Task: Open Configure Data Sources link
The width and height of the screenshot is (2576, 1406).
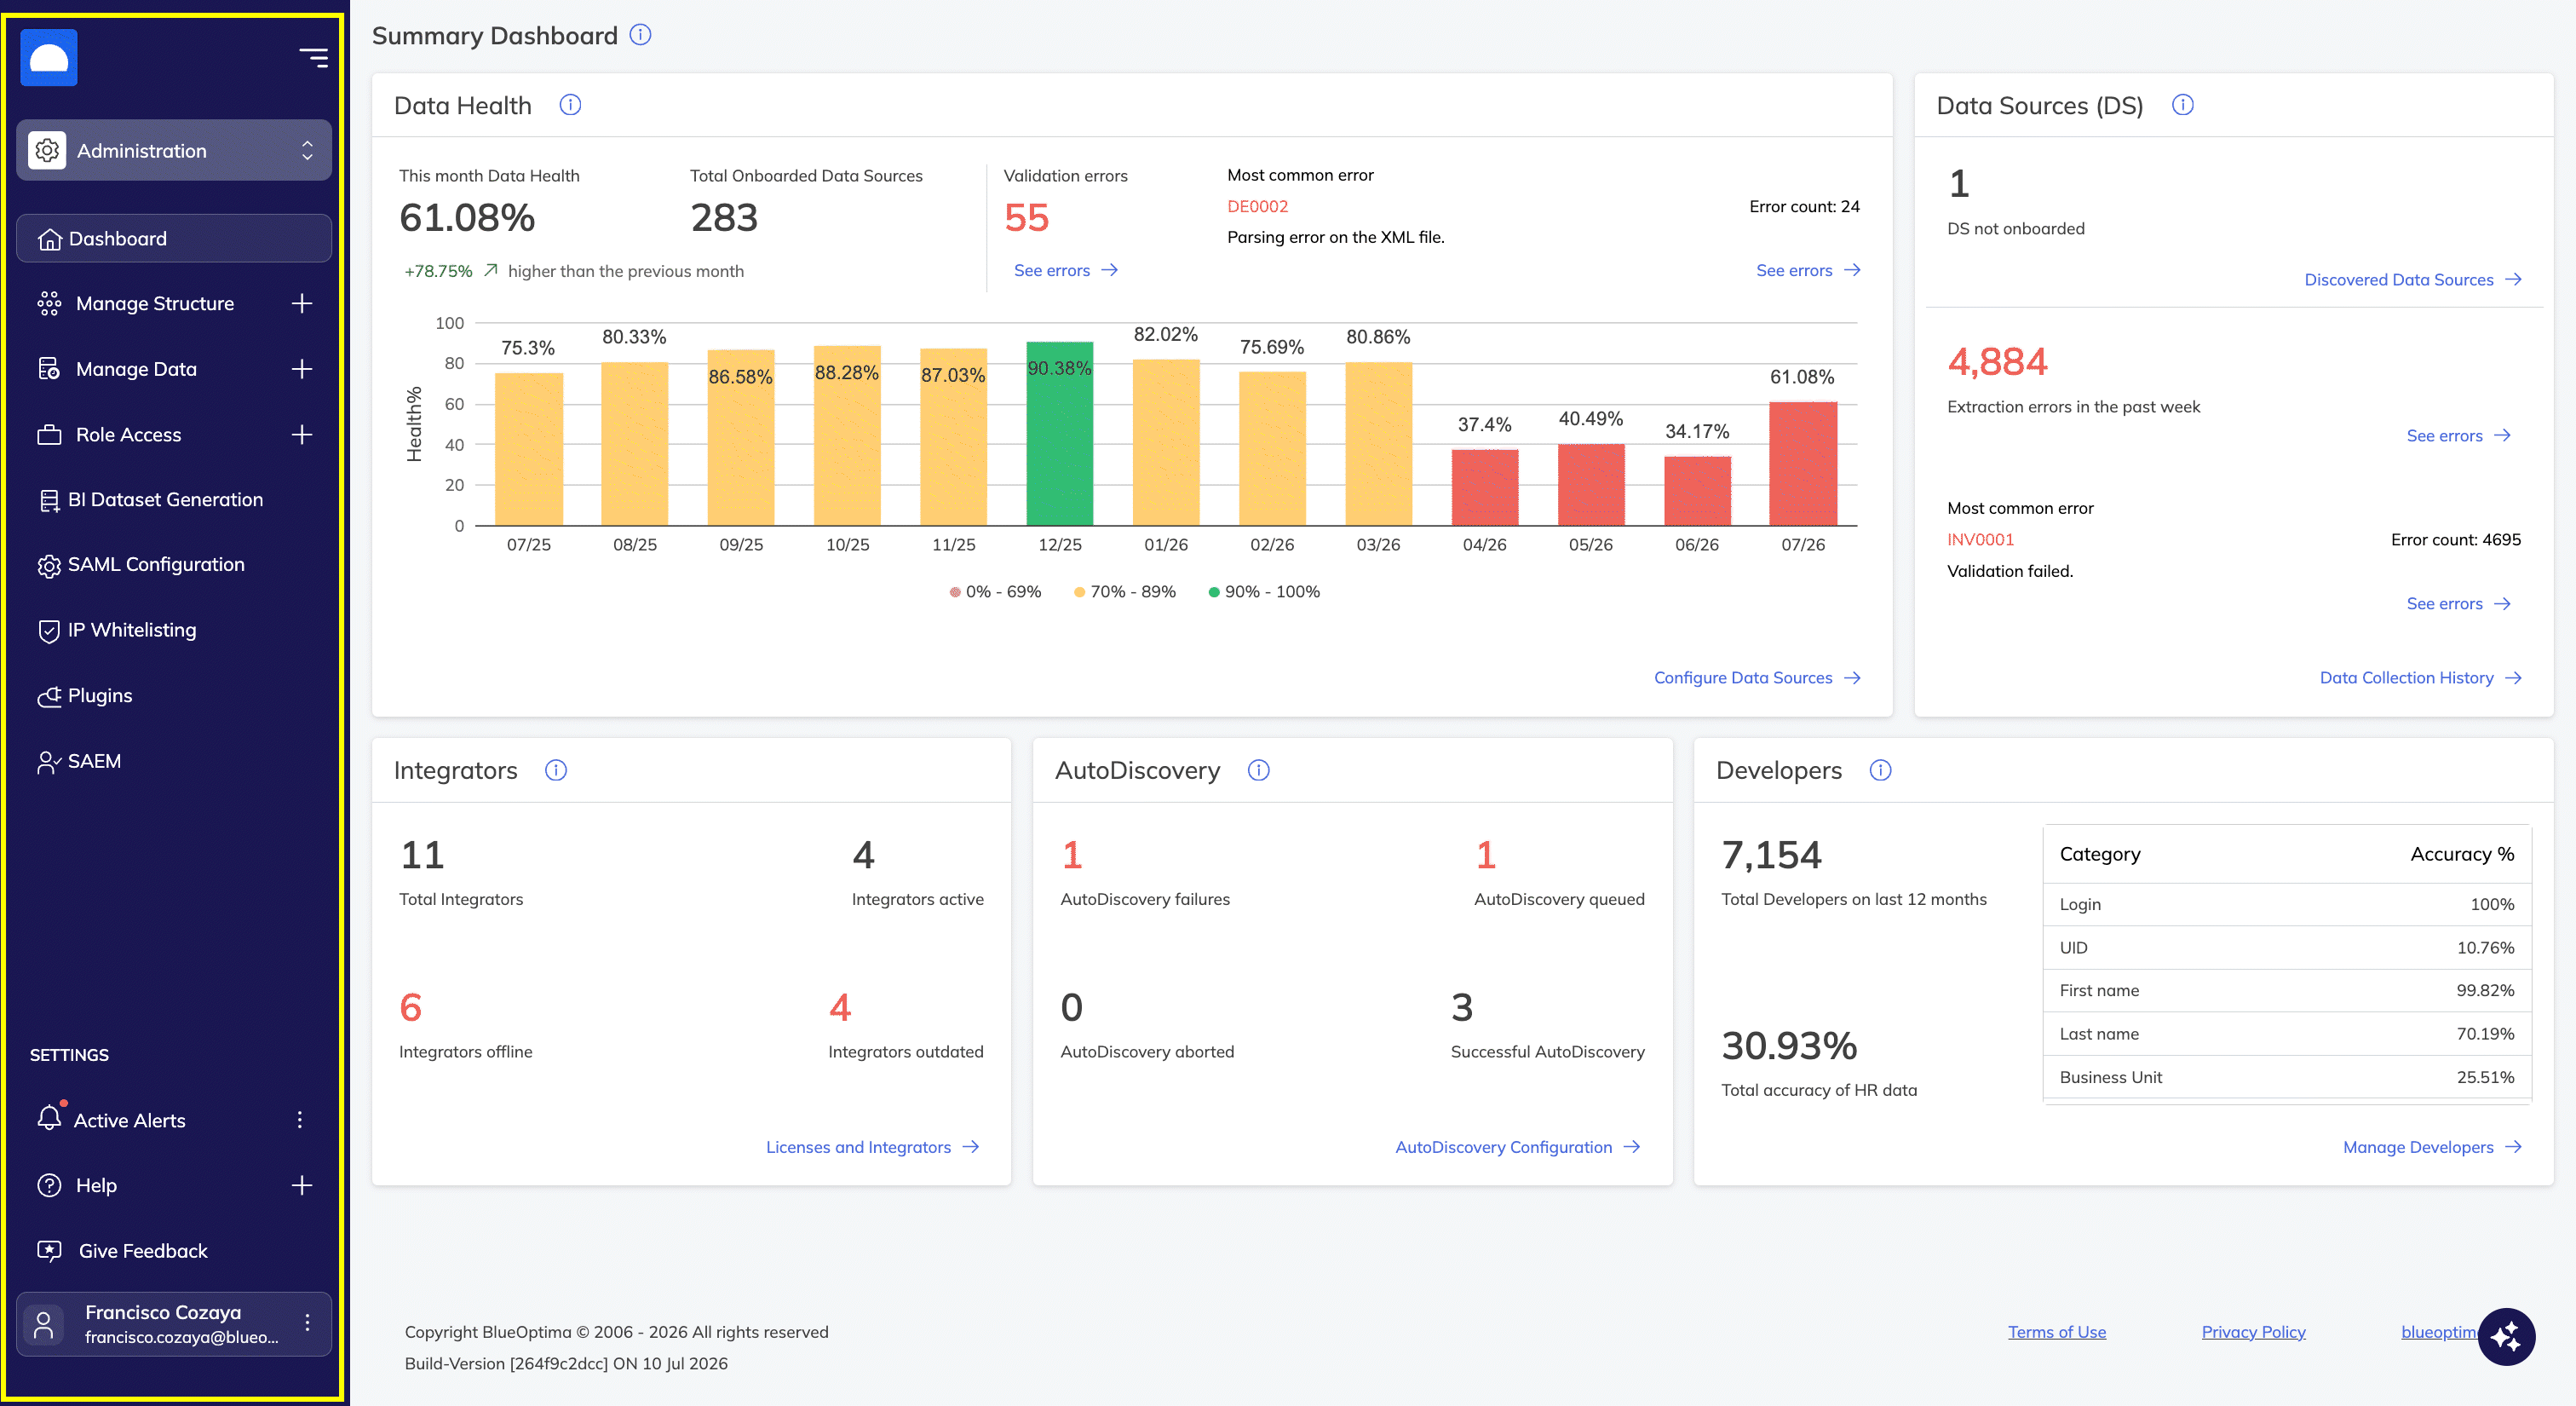Action: (1757, 678)
